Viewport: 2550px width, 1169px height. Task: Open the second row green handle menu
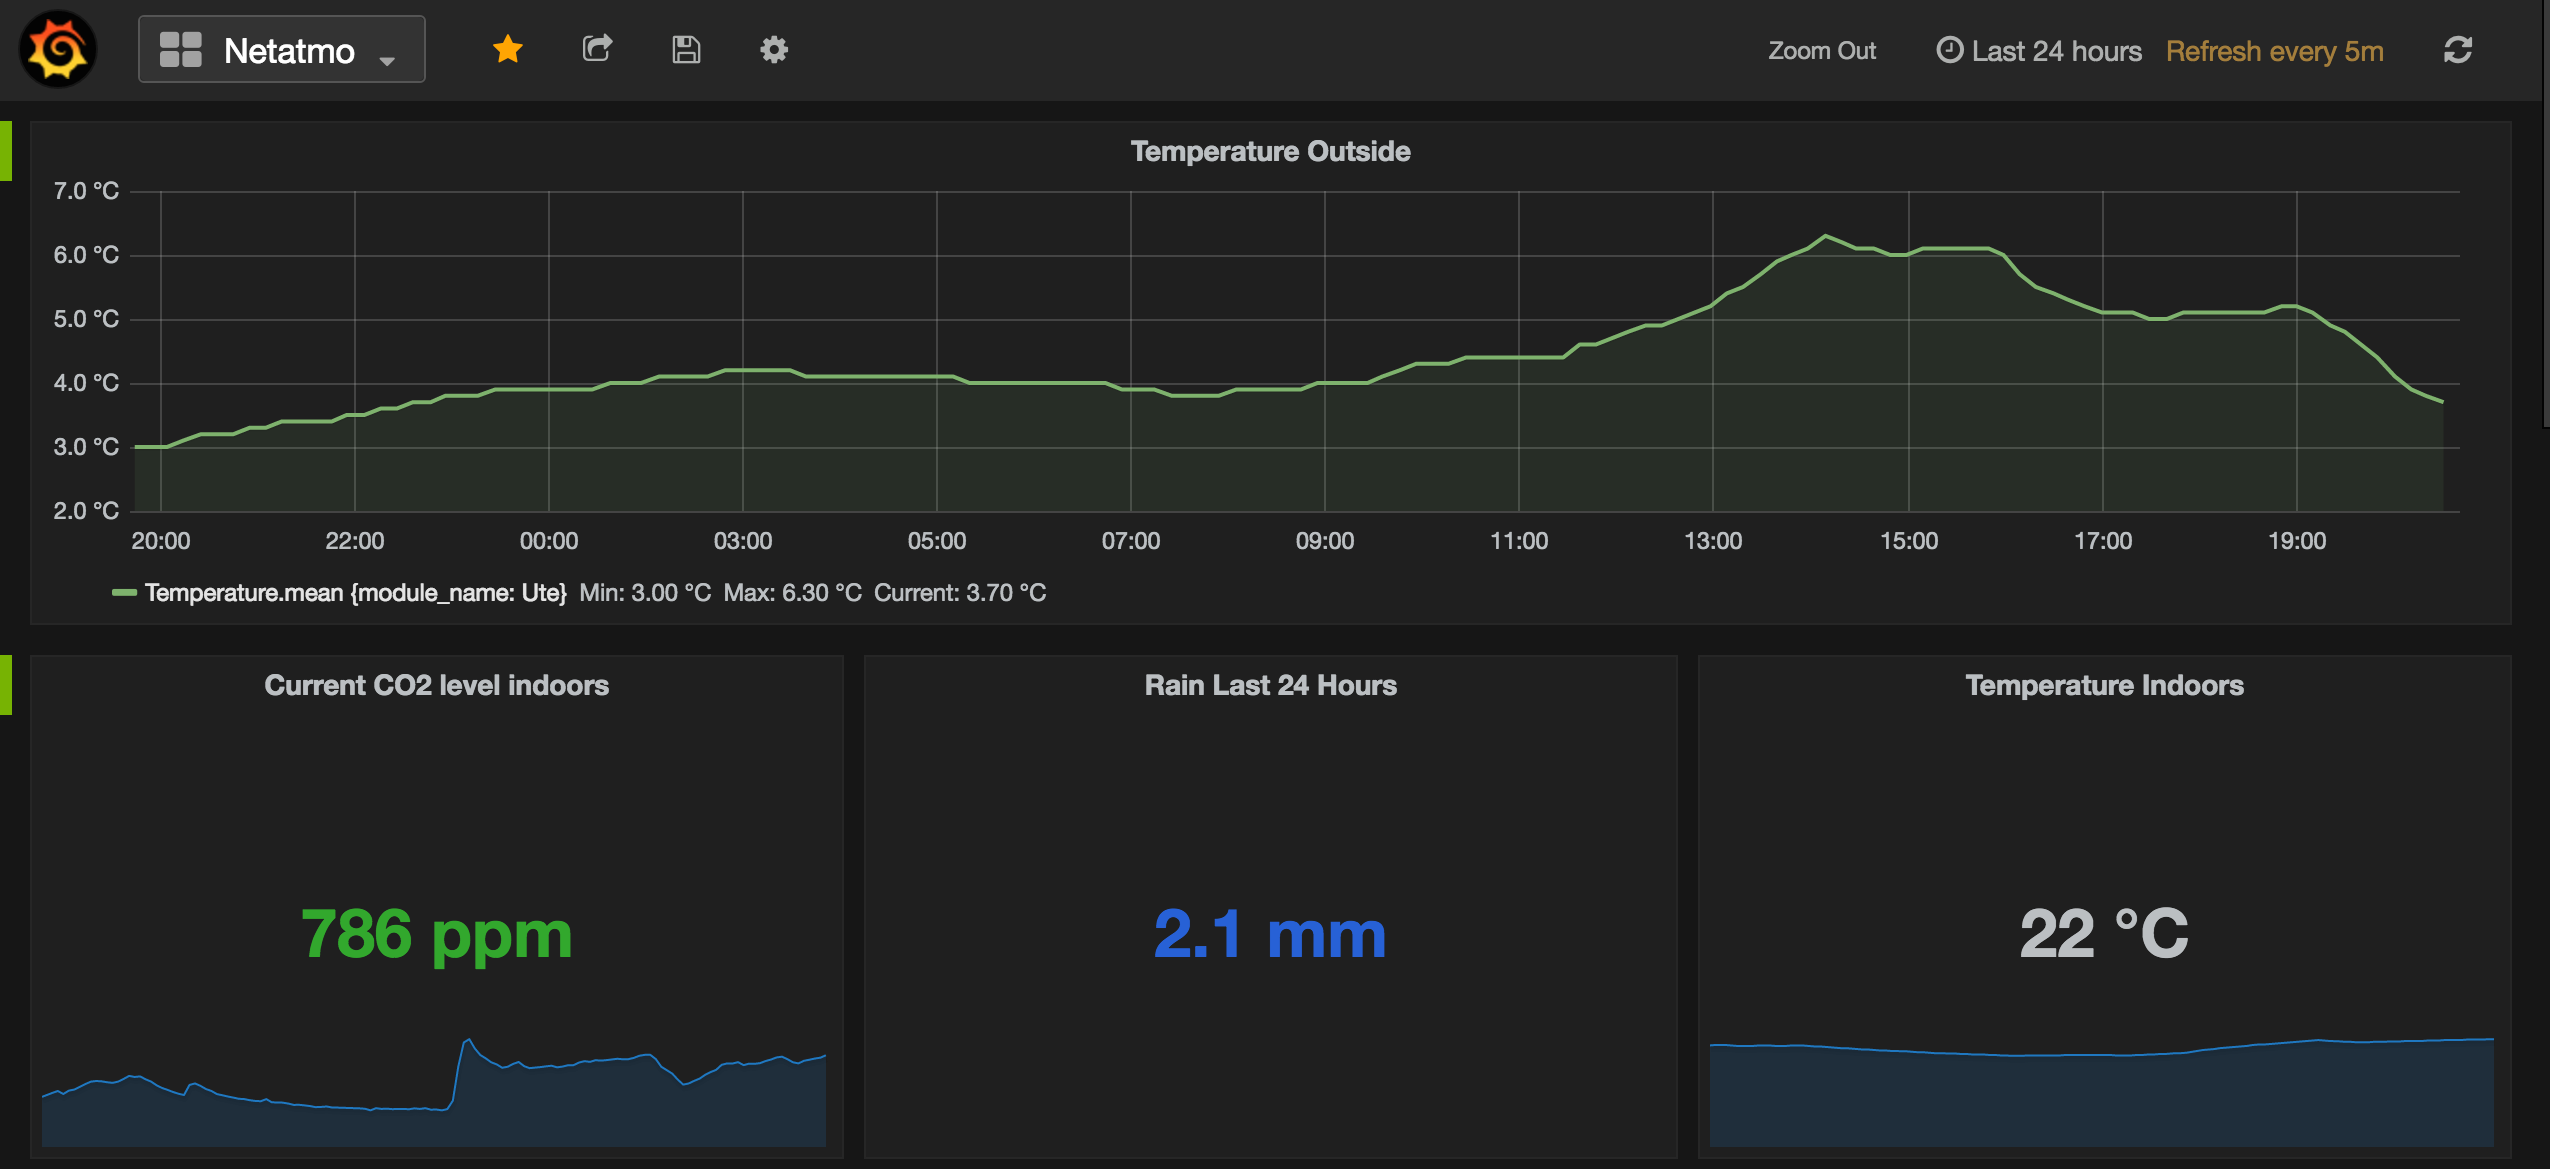[6, 685]
